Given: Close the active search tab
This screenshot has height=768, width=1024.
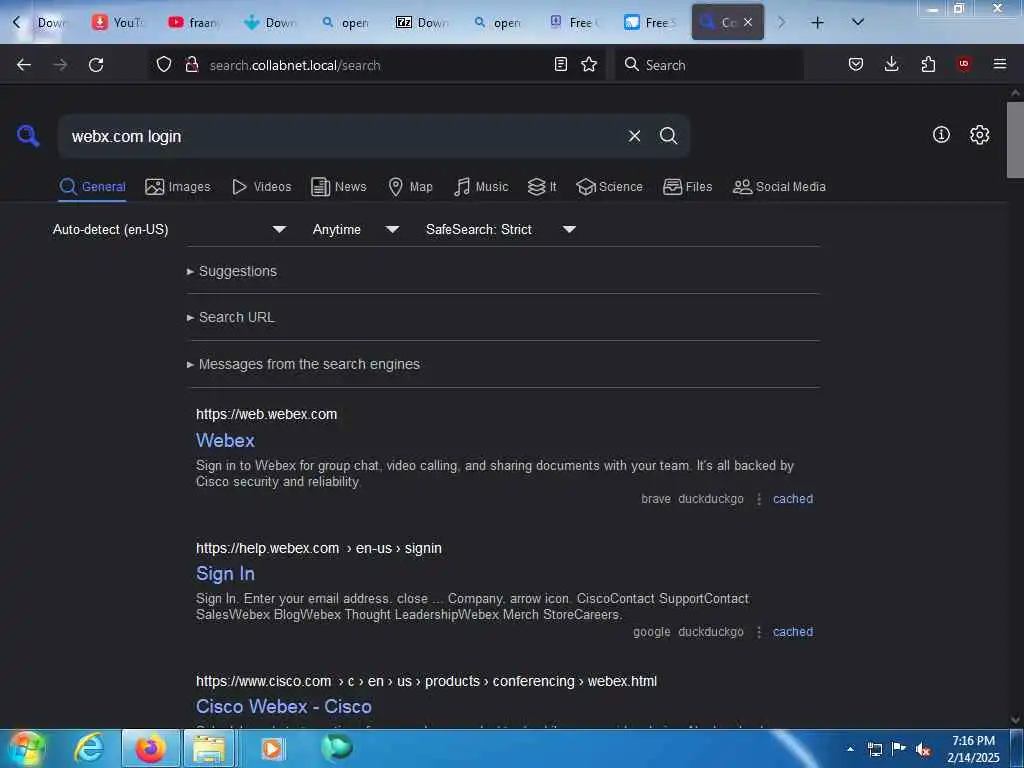Looking at the screenshot, I should coord(748,22).
